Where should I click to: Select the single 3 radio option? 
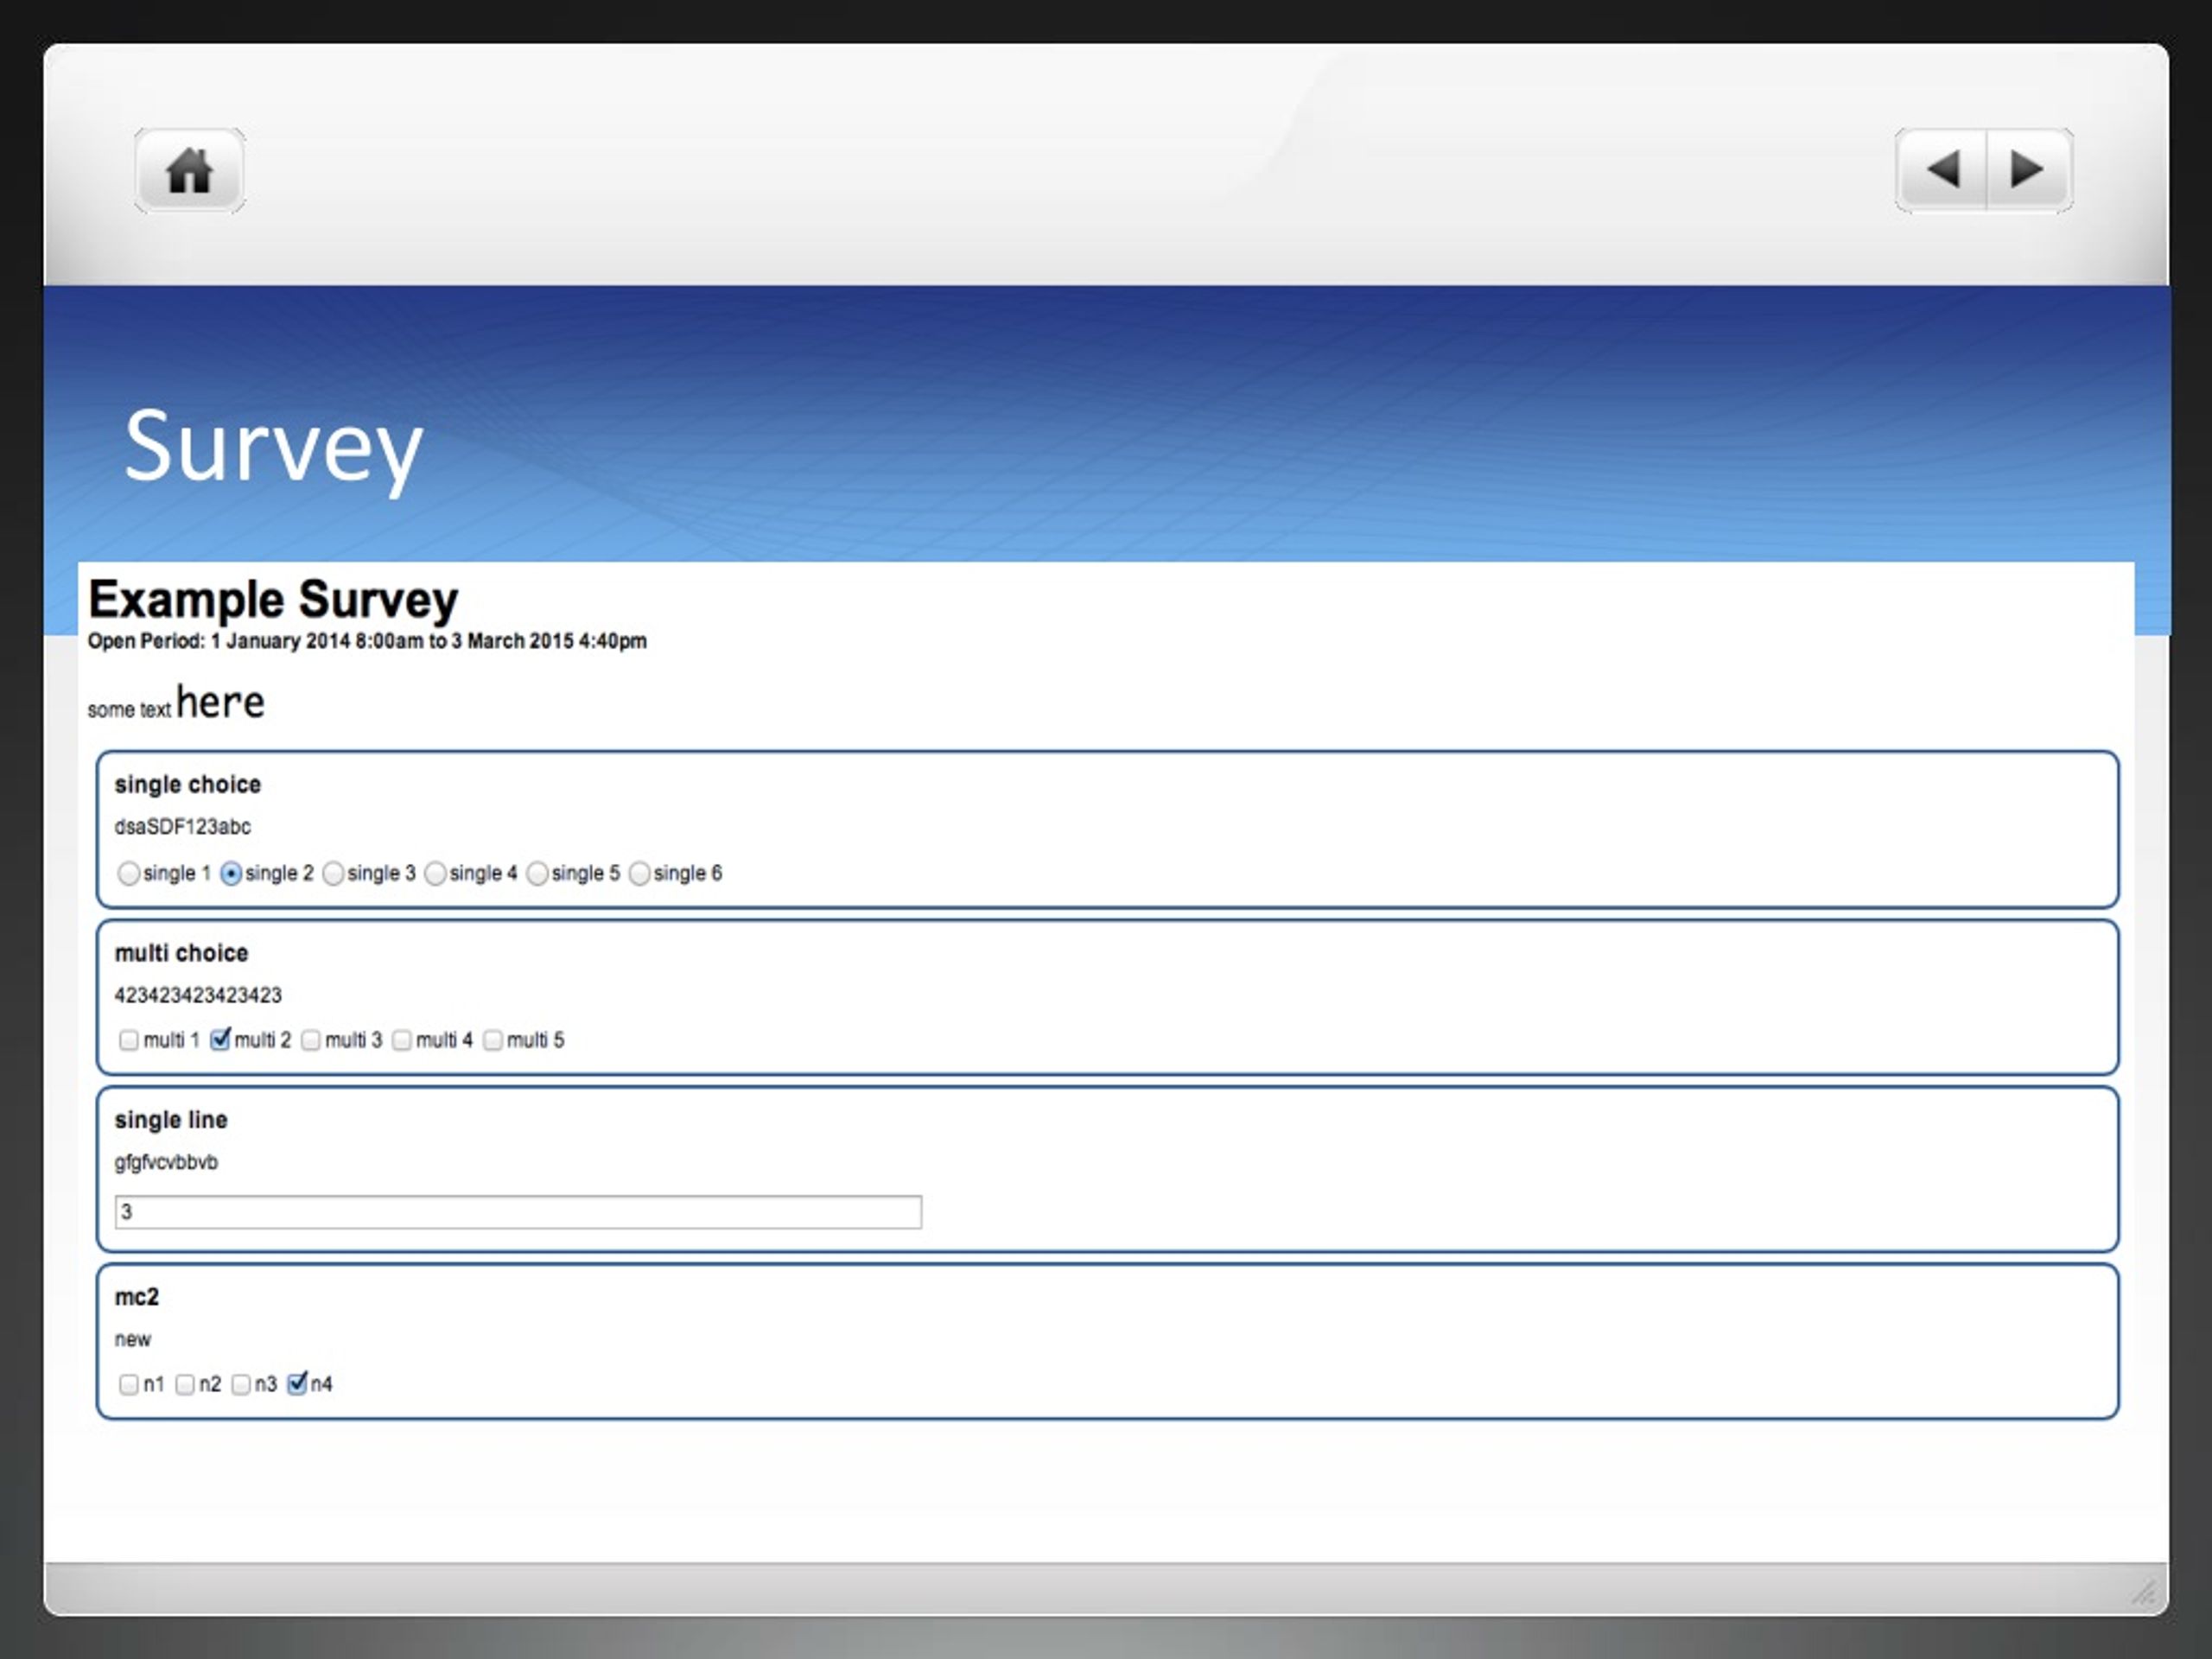tap(333, 873)
